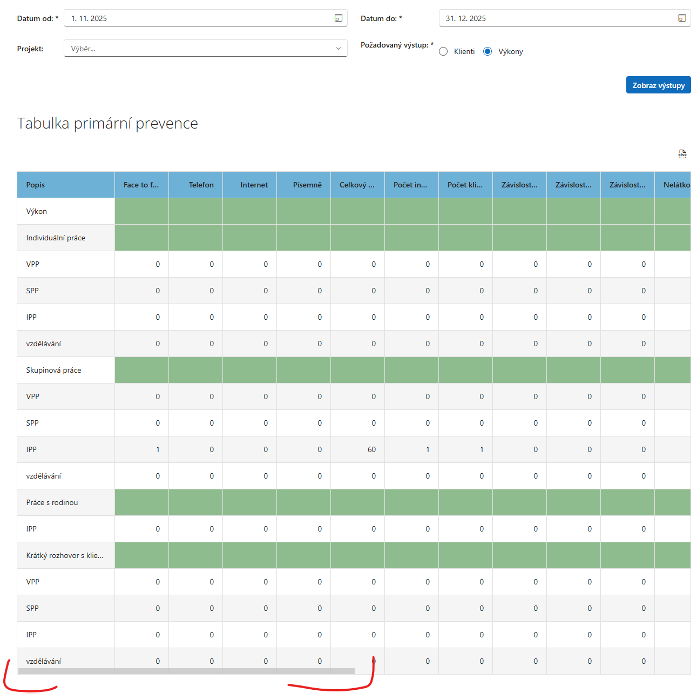Open the Datum od calendar picker icon

click(338, 18)
